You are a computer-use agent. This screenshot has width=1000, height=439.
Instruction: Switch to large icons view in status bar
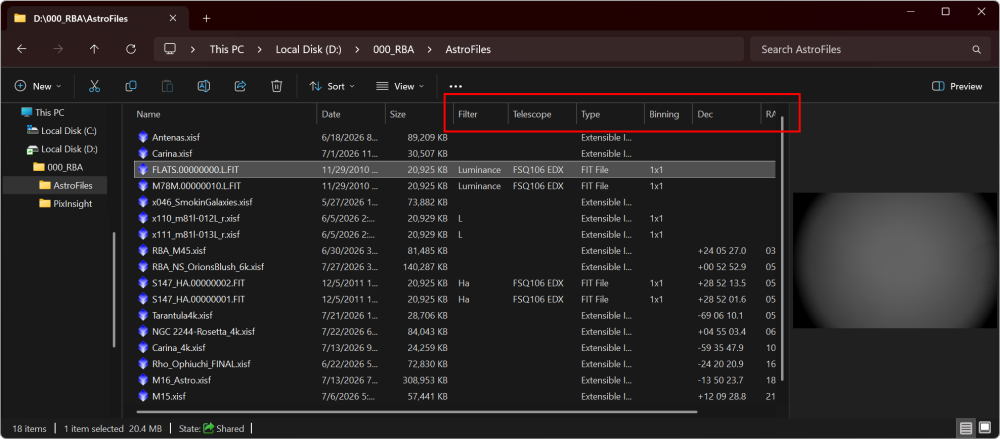tap(984, 428)
